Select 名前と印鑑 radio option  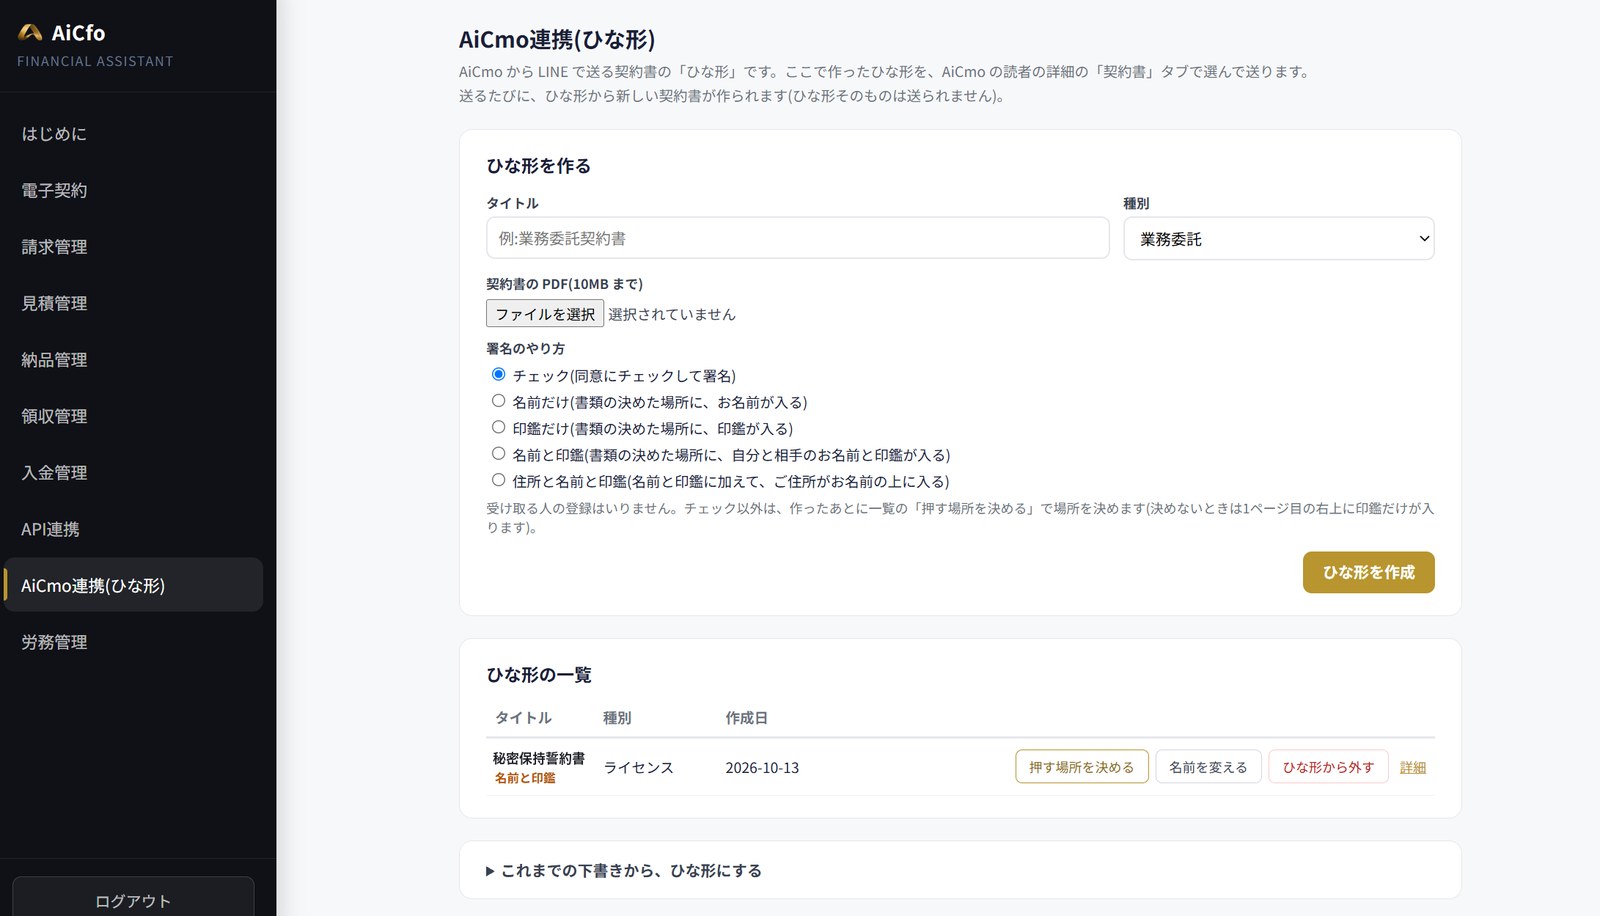point(498,453)
